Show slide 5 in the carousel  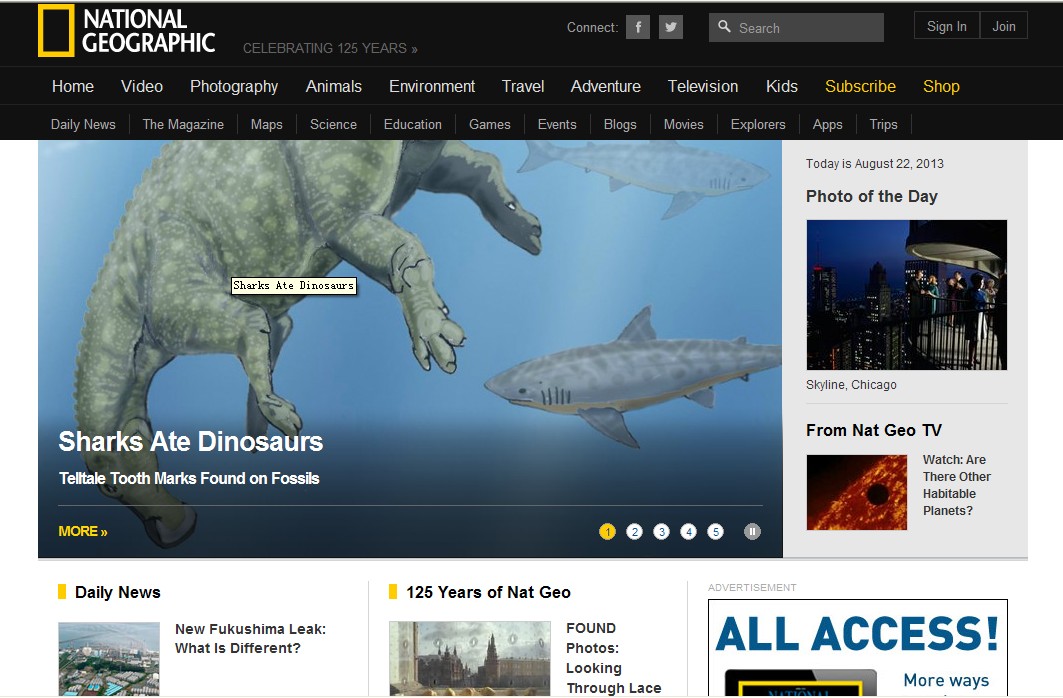(x=715, y=532)
